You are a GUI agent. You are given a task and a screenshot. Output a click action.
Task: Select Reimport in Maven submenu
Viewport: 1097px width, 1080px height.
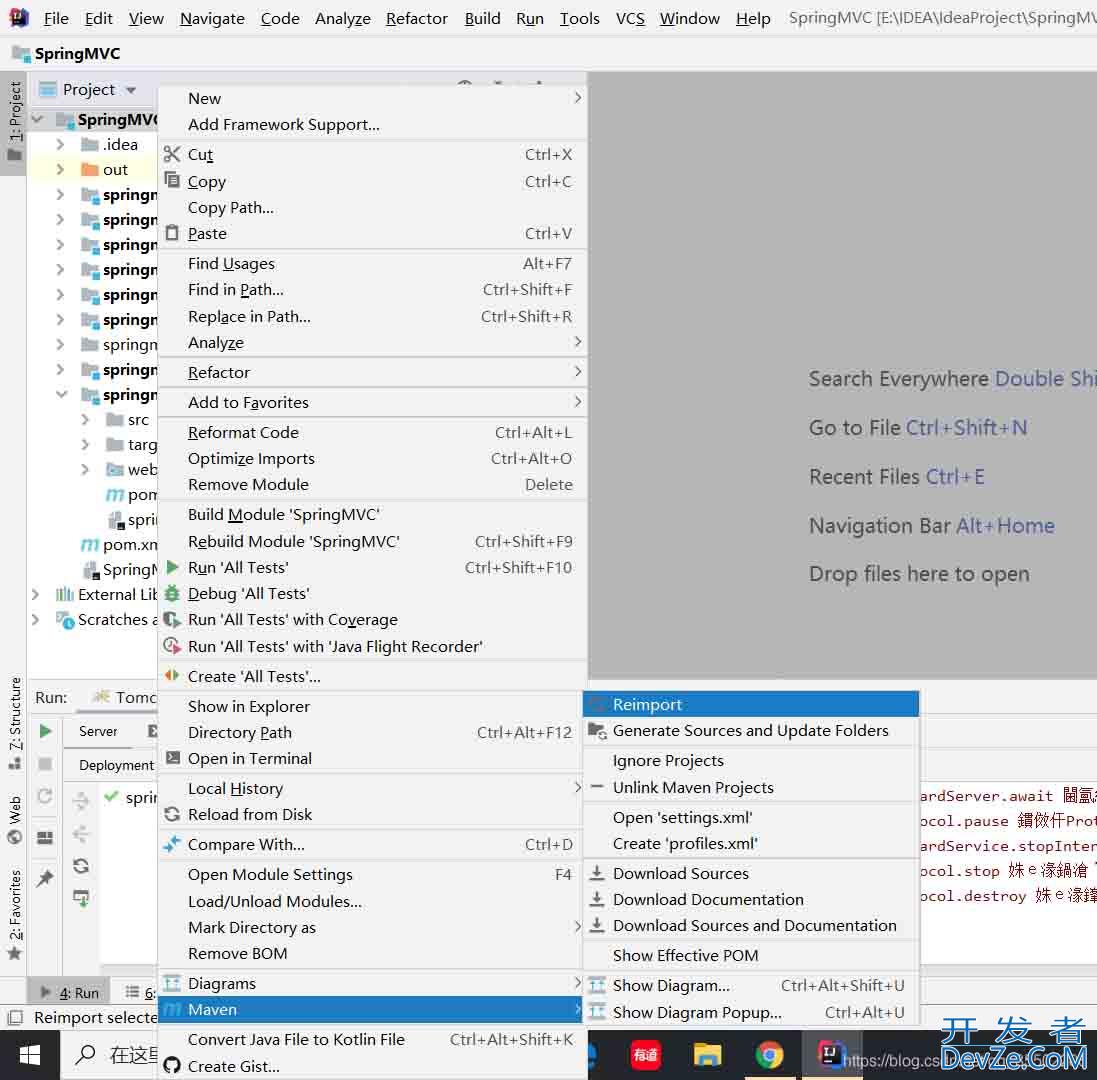[x=751, y=704]
